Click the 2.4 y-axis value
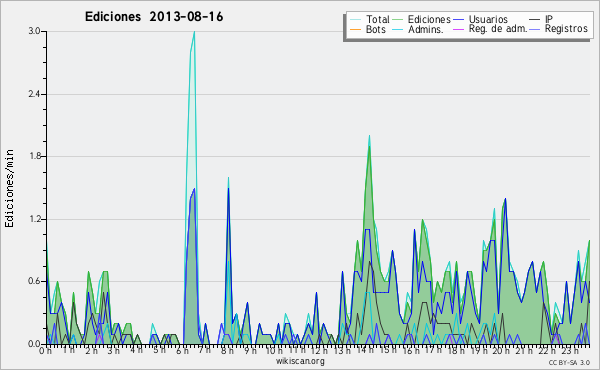600x370 pixels. point(34,94)
